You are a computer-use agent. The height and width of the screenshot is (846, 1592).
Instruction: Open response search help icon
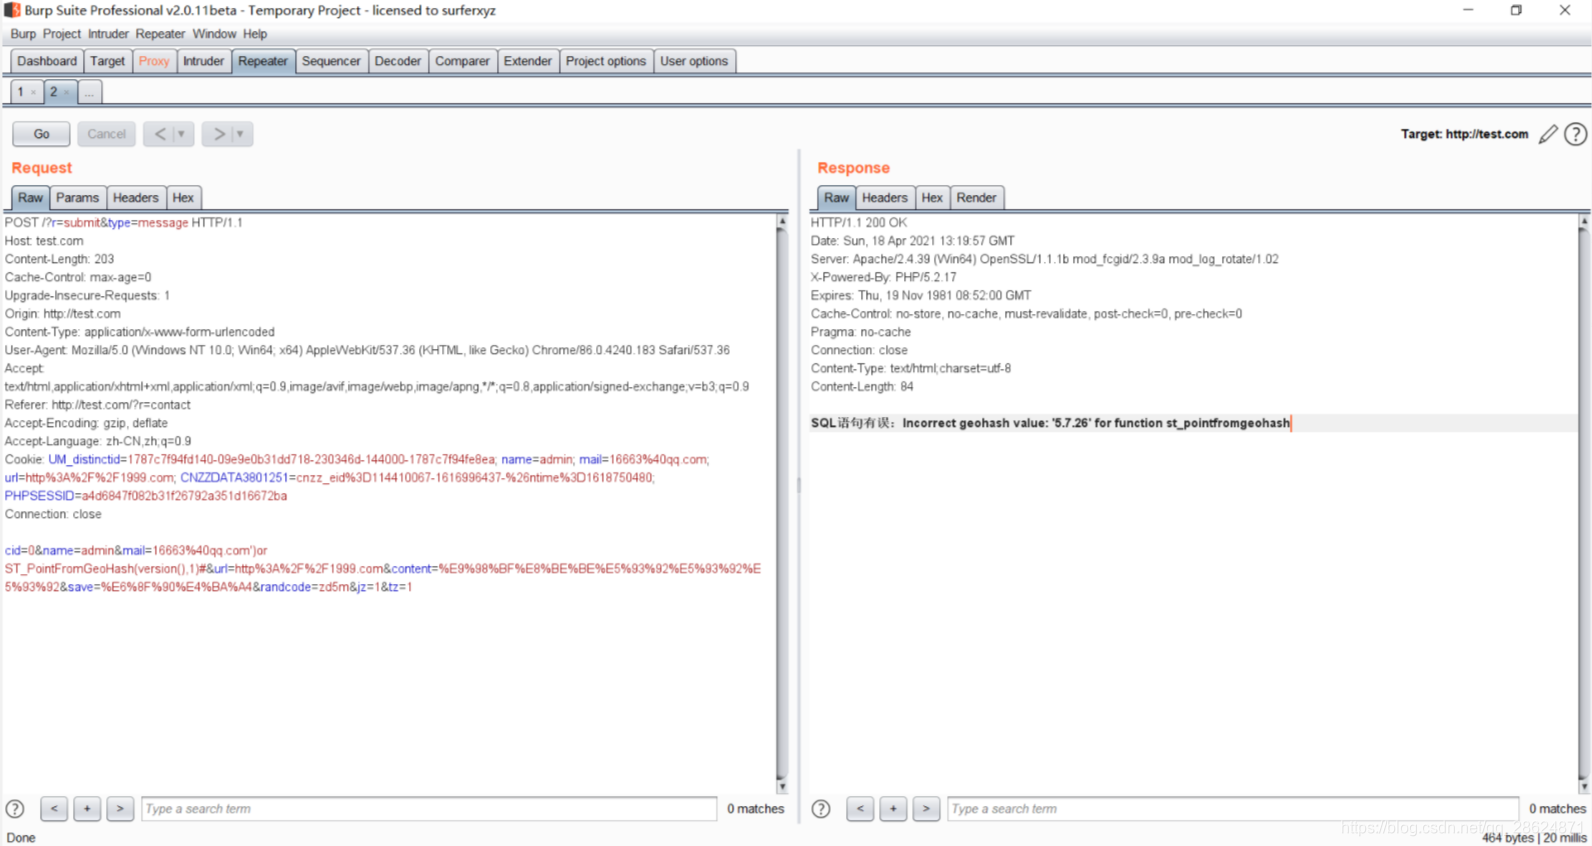[x=821, y=809]
